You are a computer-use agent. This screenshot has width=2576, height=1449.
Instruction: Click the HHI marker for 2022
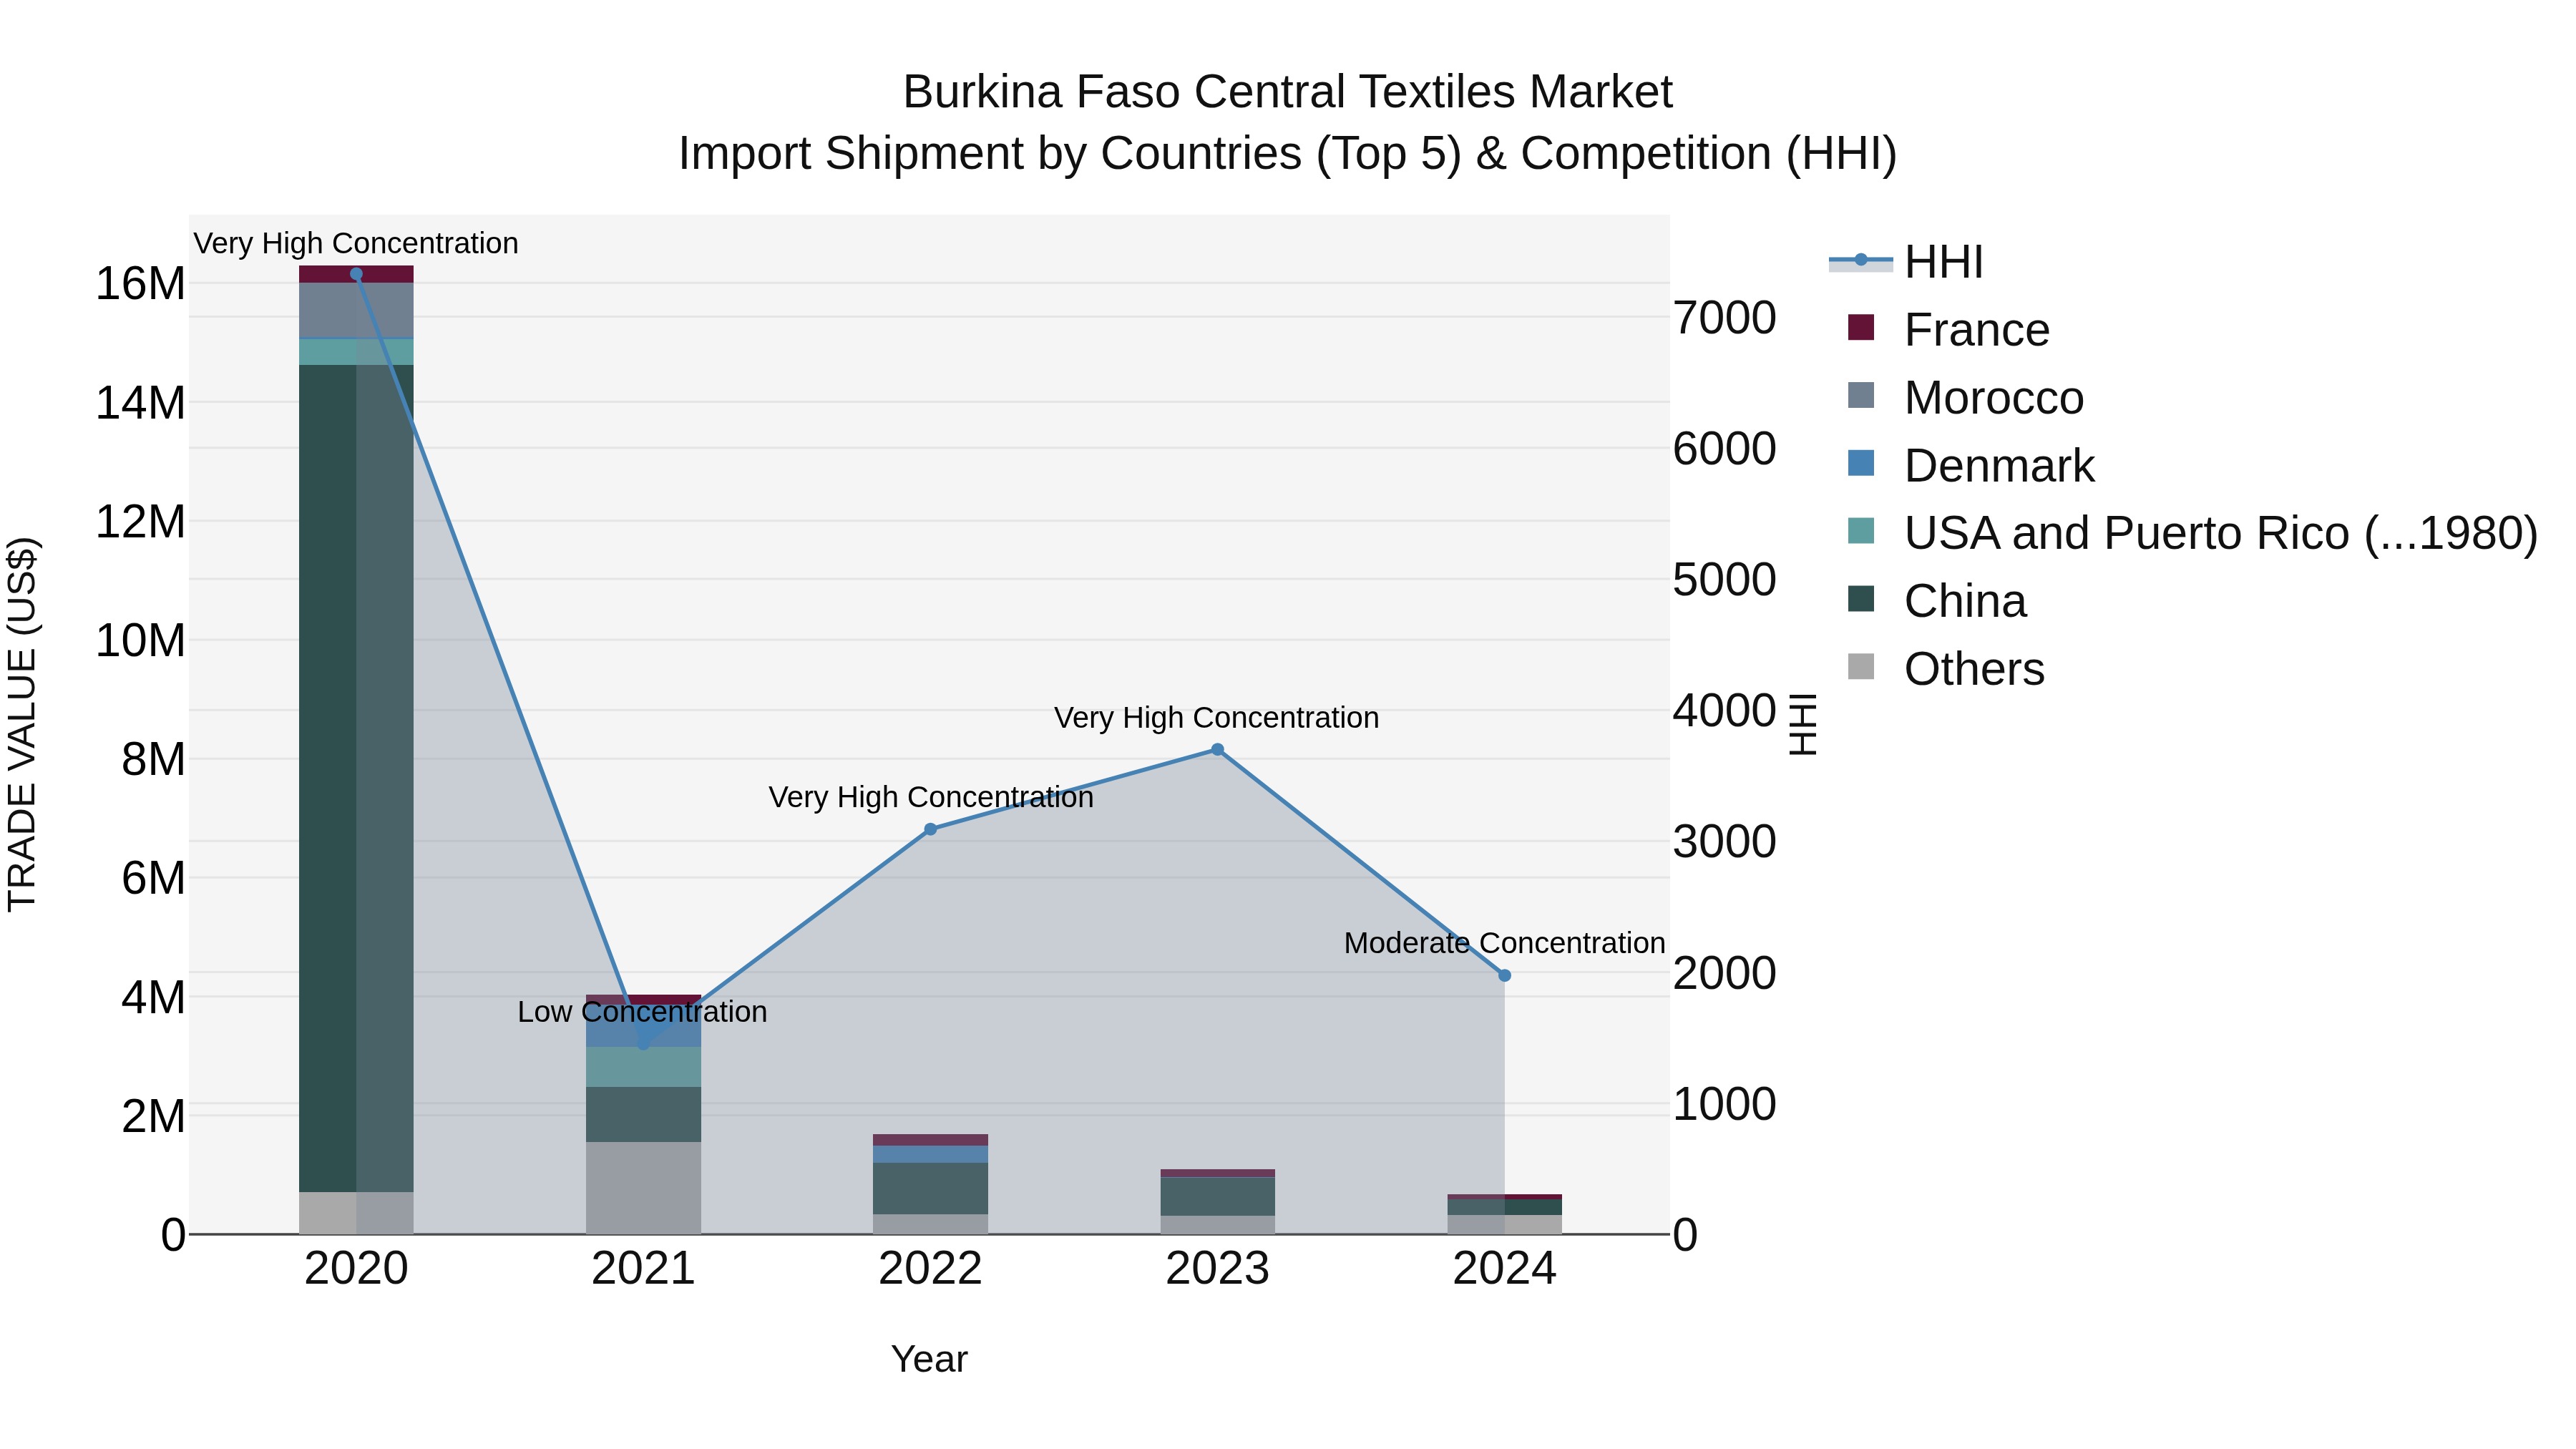(930, 829)
